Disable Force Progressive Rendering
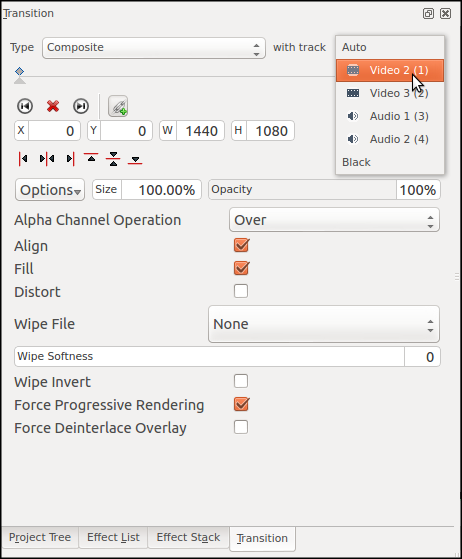 click(x=241, y=404)
